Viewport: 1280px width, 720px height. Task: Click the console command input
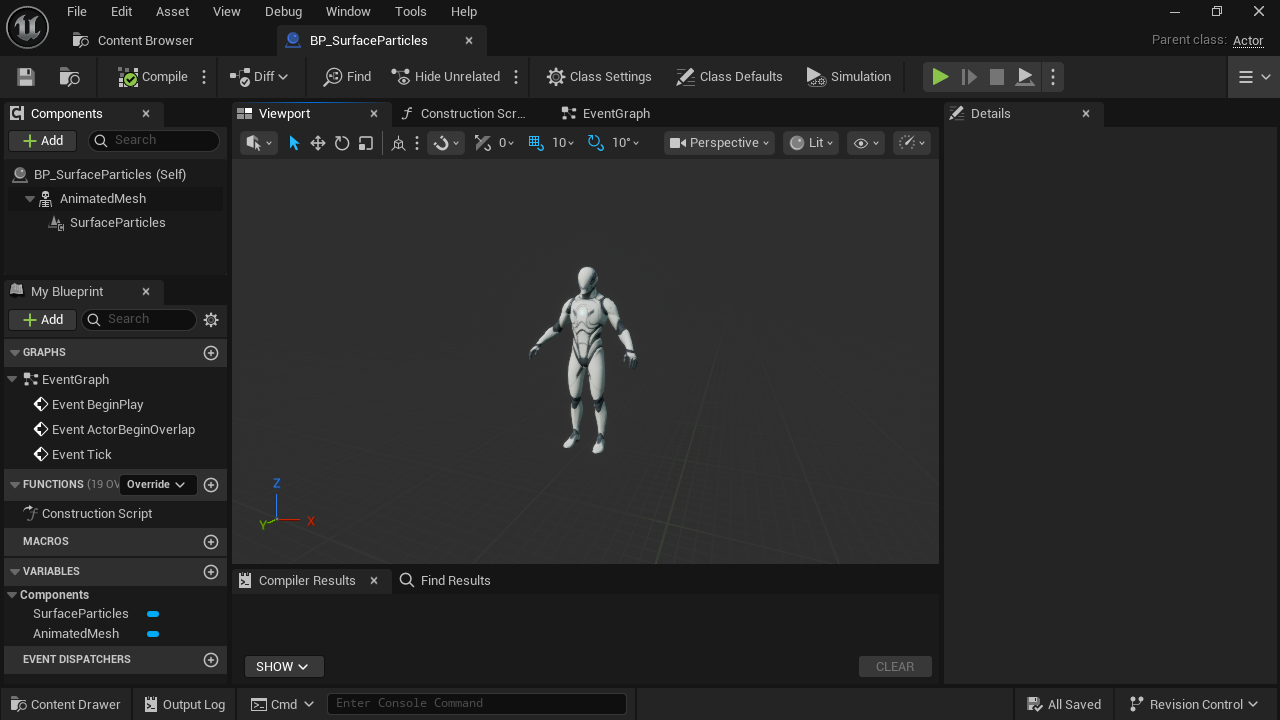[477, 704]
